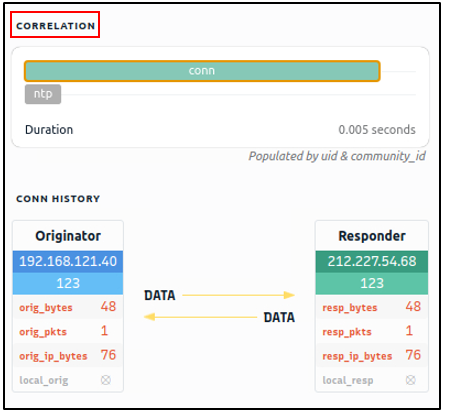
Task: Click the orig_bytes field row
Action: [x=68, y=307]
